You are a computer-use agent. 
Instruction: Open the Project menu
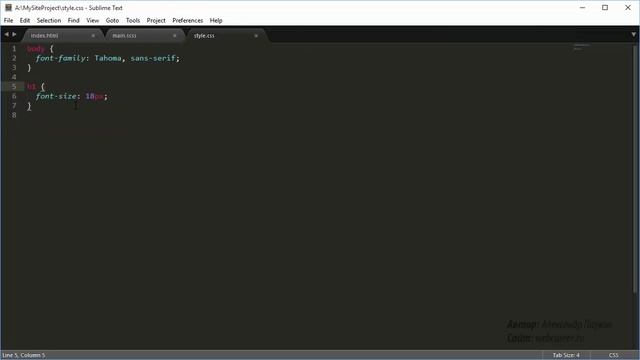156,20
